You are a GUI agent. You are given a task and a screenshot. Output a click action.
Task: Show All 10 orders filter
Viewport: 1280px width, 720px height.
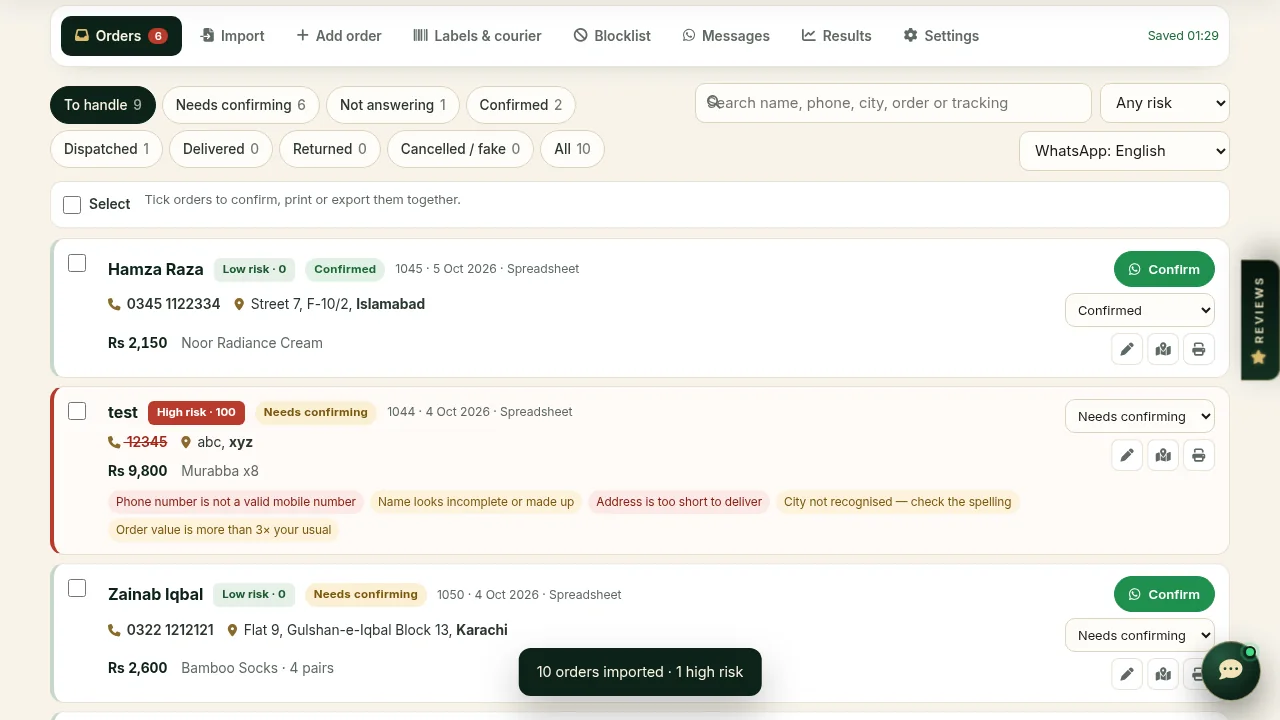572,149
